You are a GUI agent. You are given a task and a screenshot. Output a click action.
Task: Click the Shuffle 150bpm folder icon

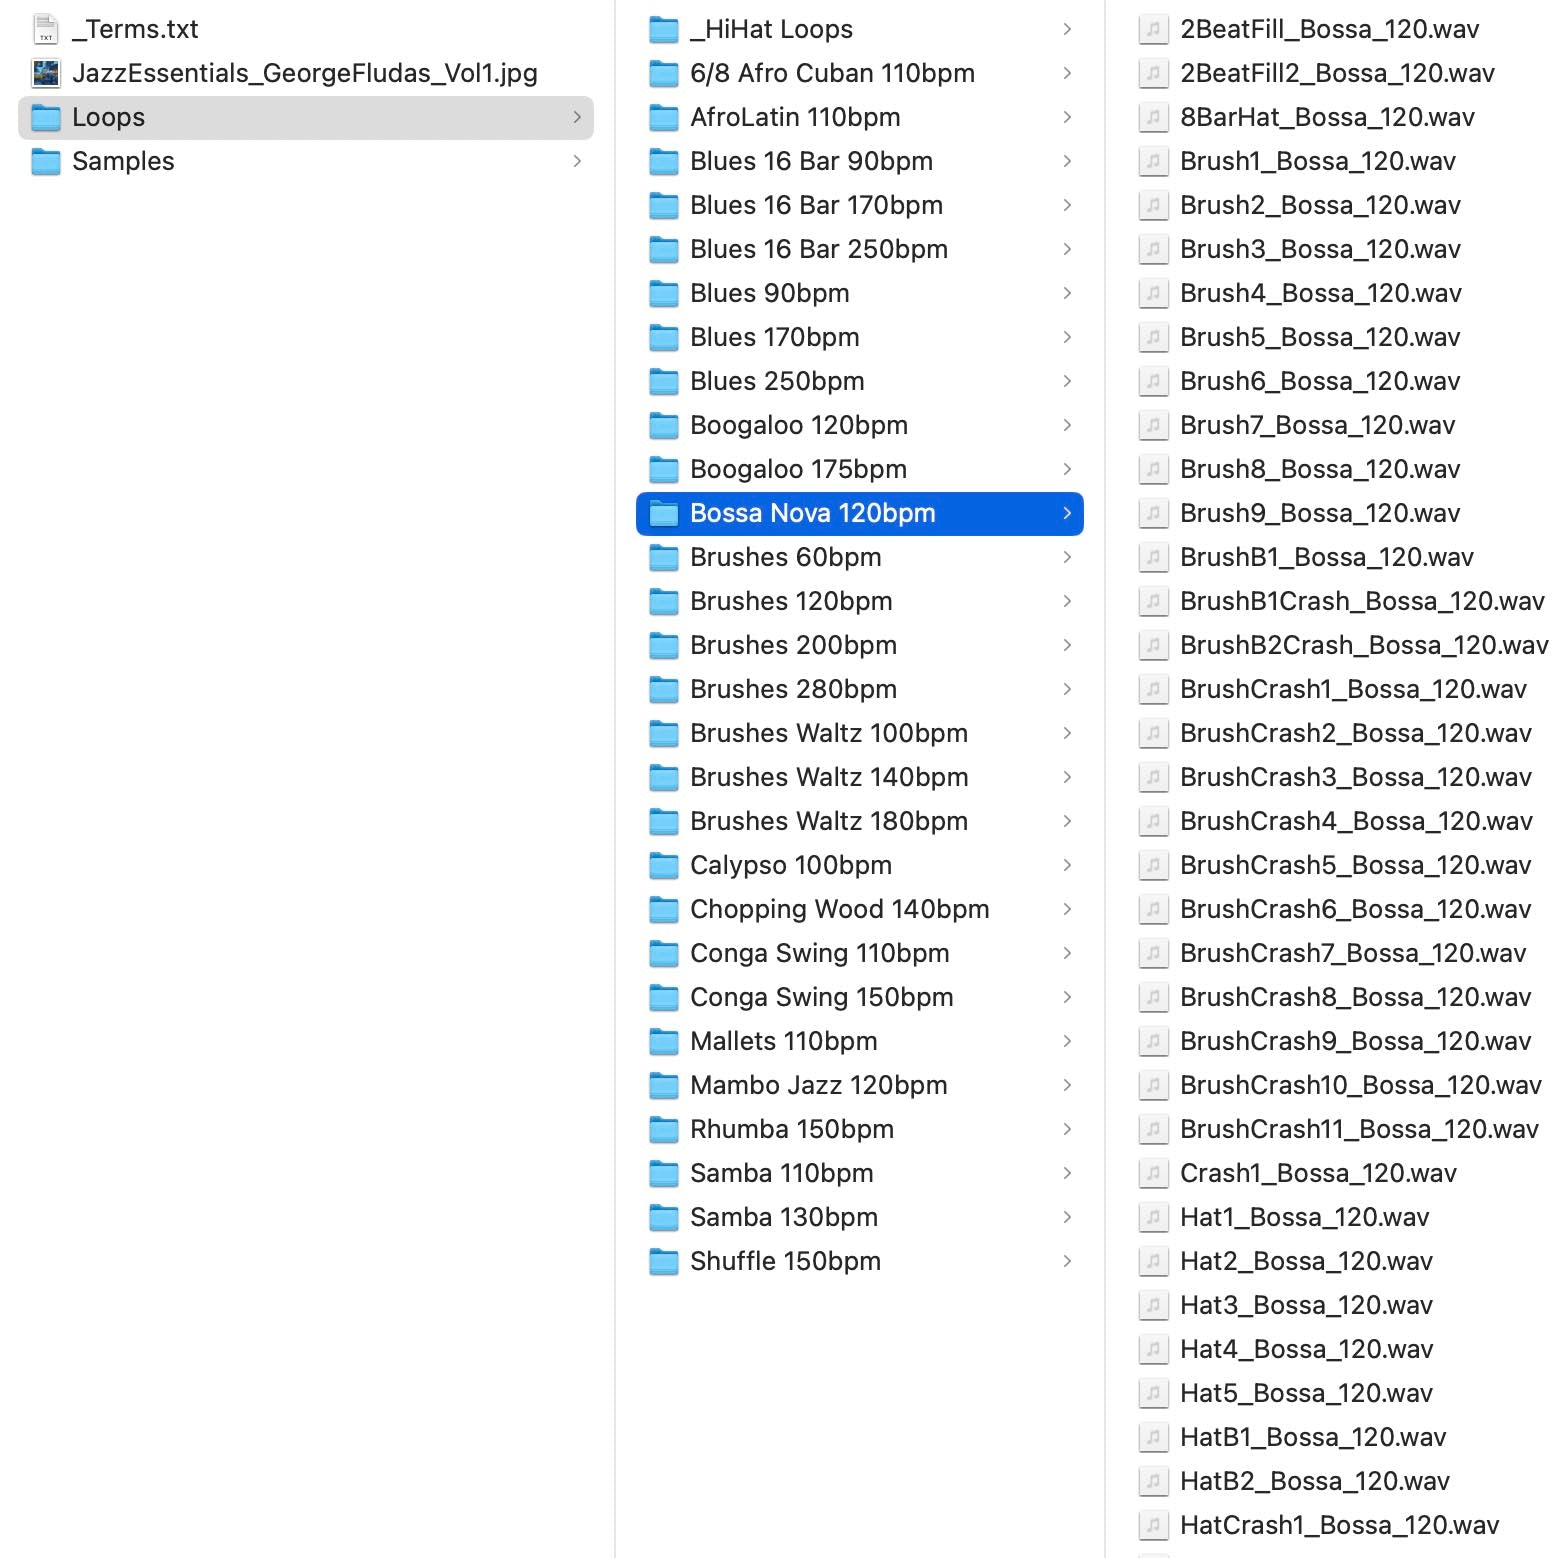coord(663,1261)
